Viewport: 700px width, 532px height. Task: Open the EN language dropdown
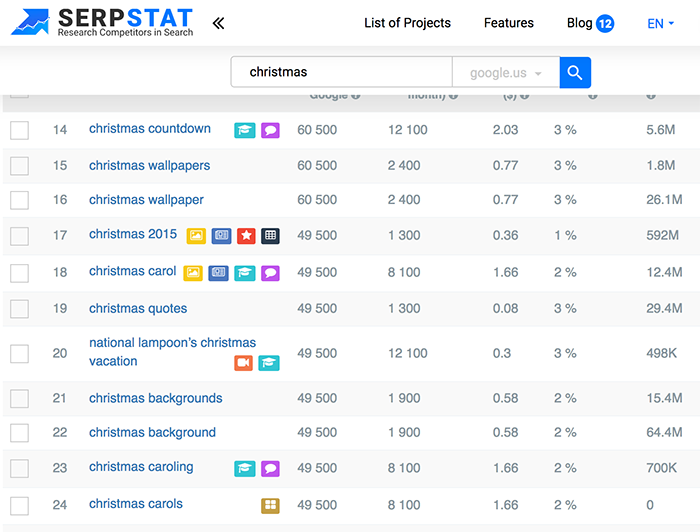pyautogui.click(x=660, y=23)
